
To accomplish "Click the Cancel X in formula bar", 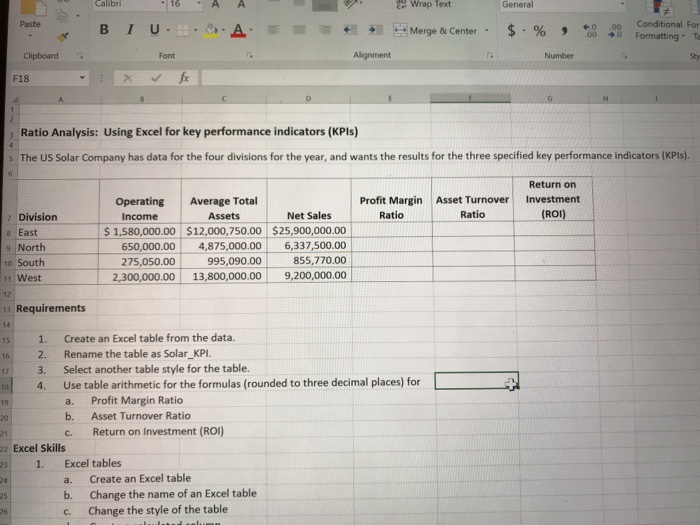I will pyautogui.click(x=128, y=79).
